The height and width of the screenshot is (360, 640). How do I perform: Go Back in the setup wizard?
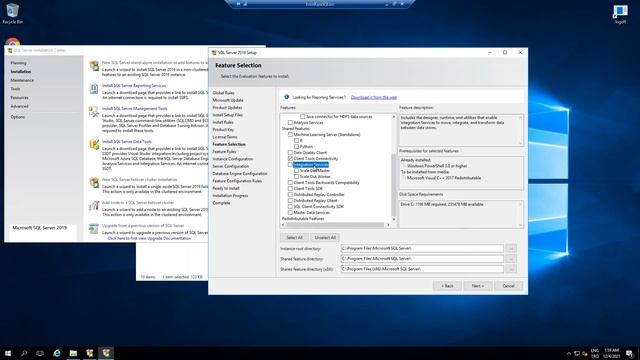pos(447,286)
